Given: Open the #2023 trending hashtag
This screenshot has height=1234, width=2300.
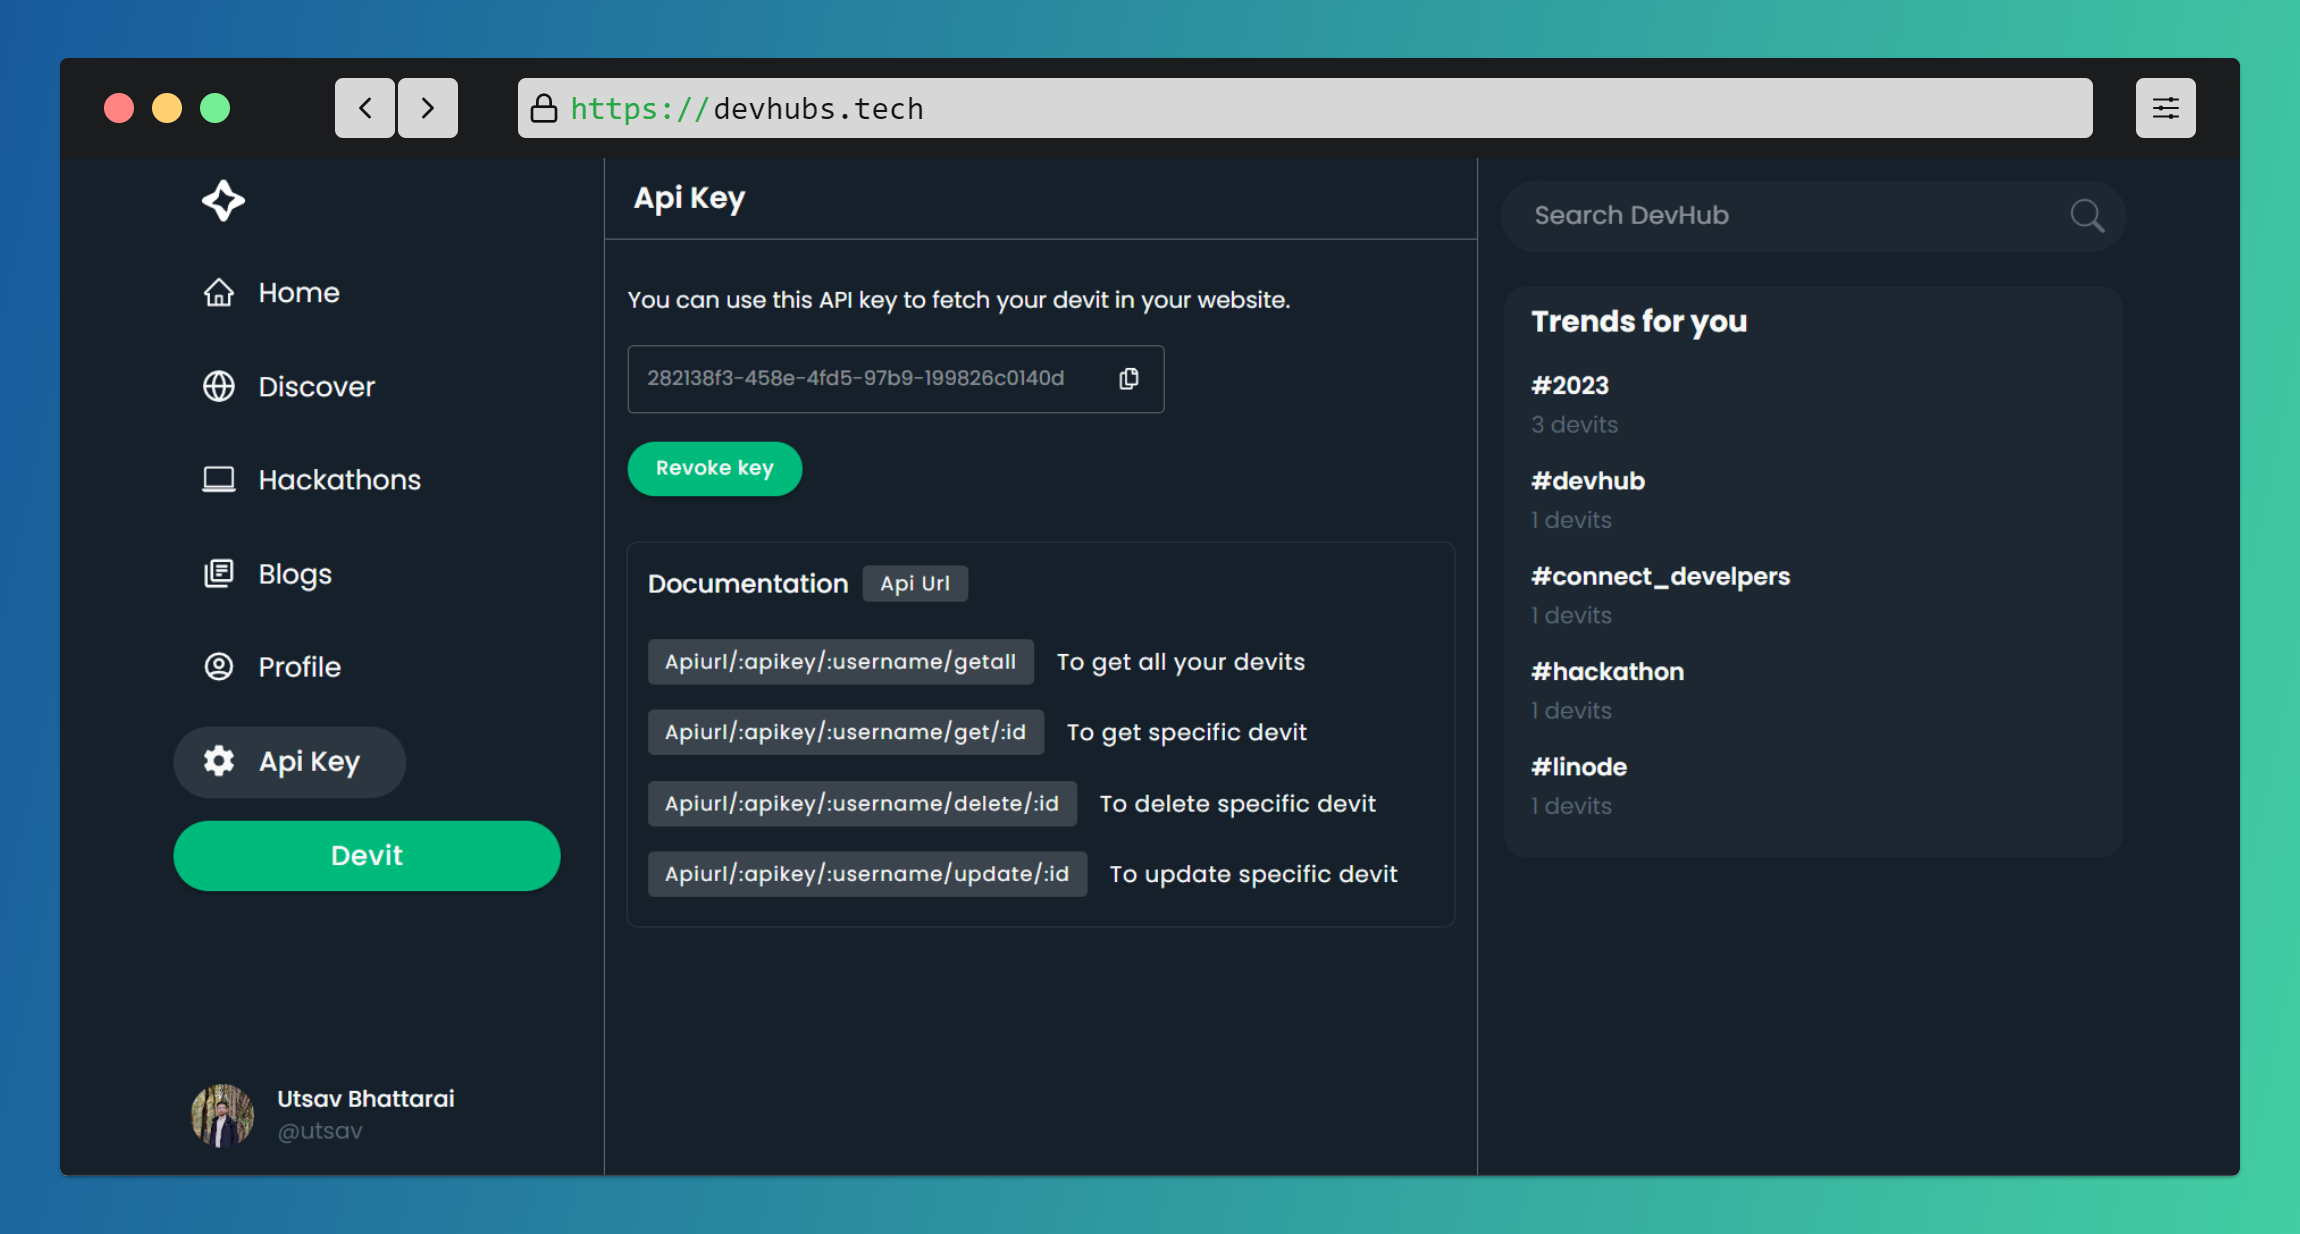Looking at the screenshot, I should click(x=1570, y=386).
